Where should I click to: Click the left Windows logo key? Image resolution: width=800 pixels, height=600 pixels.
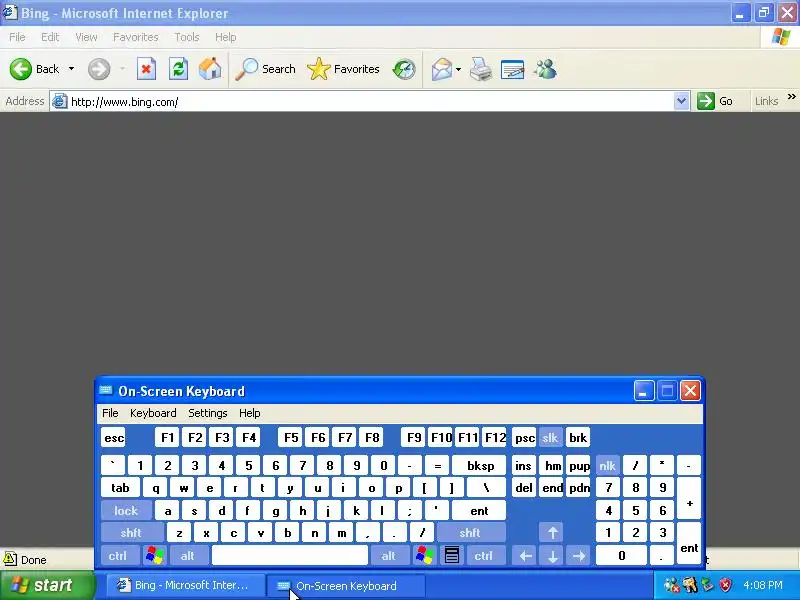point(155,555)
